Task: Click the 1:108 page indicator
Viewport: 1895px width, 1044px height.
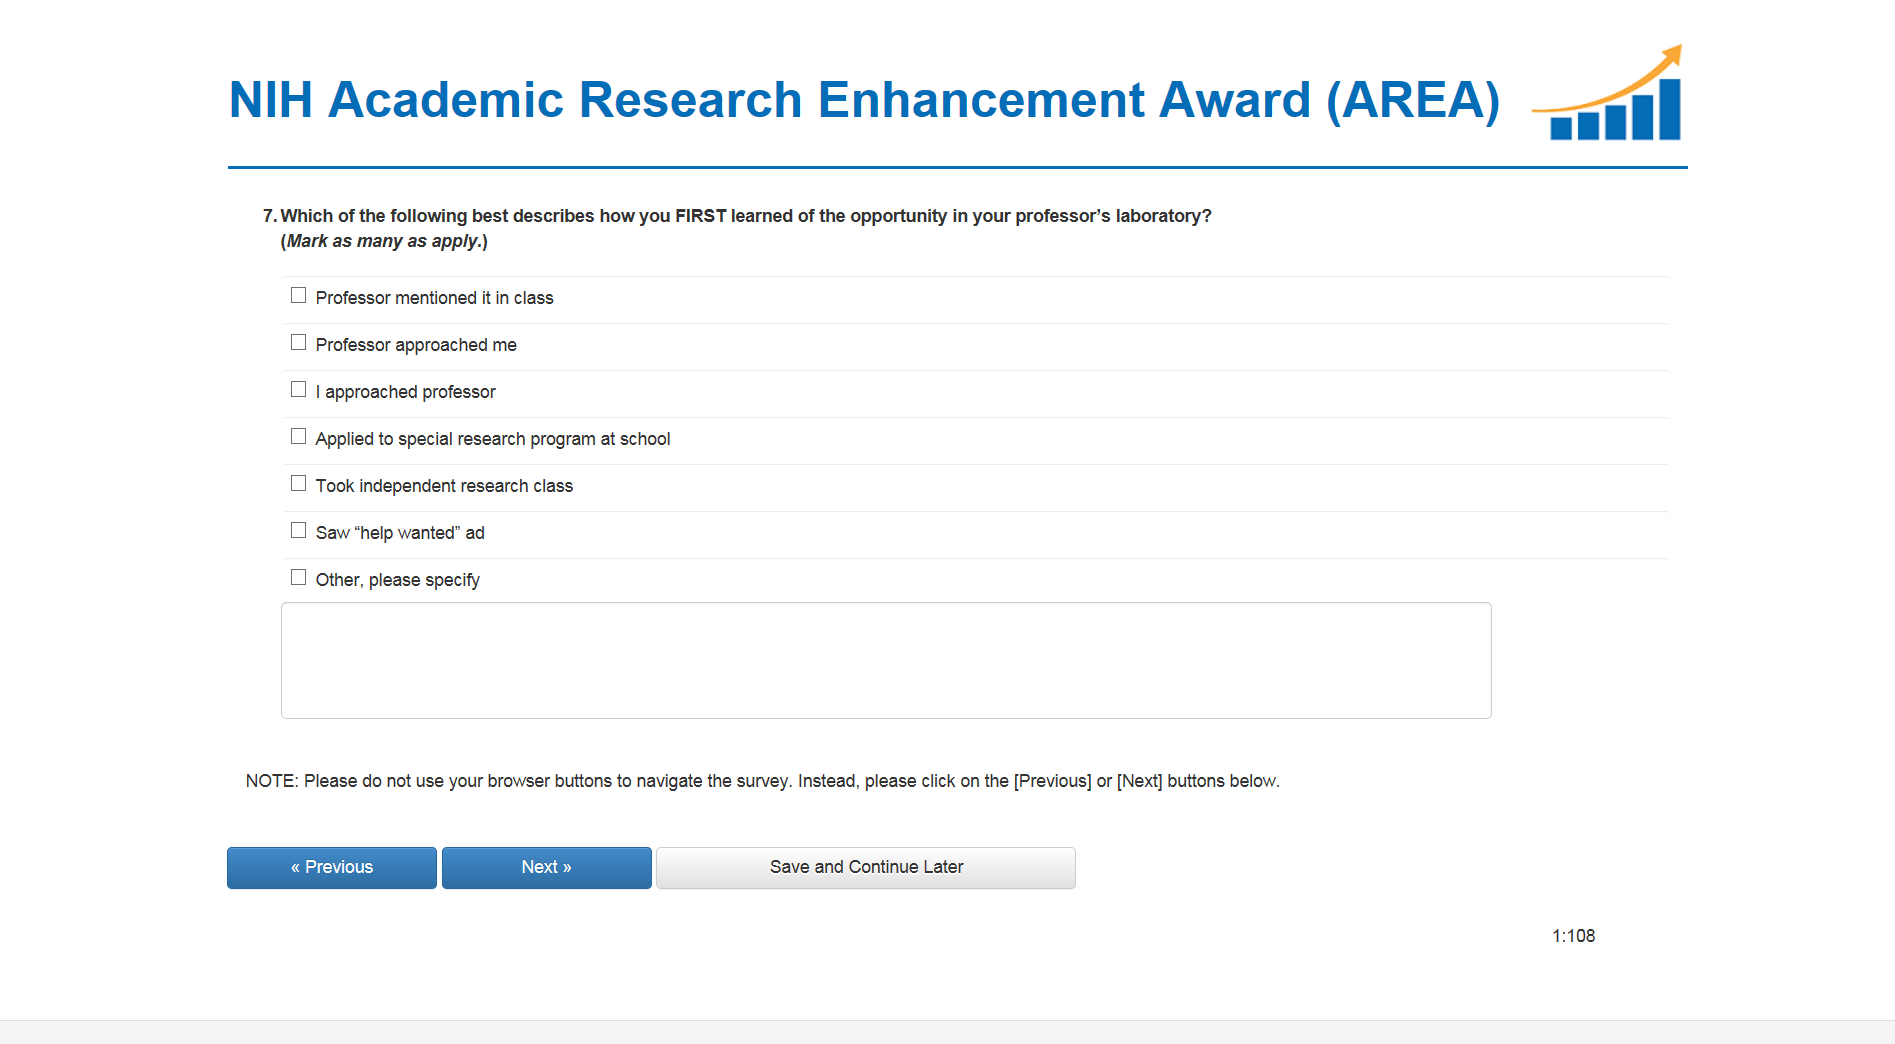Action: [x=1573, y=936]
